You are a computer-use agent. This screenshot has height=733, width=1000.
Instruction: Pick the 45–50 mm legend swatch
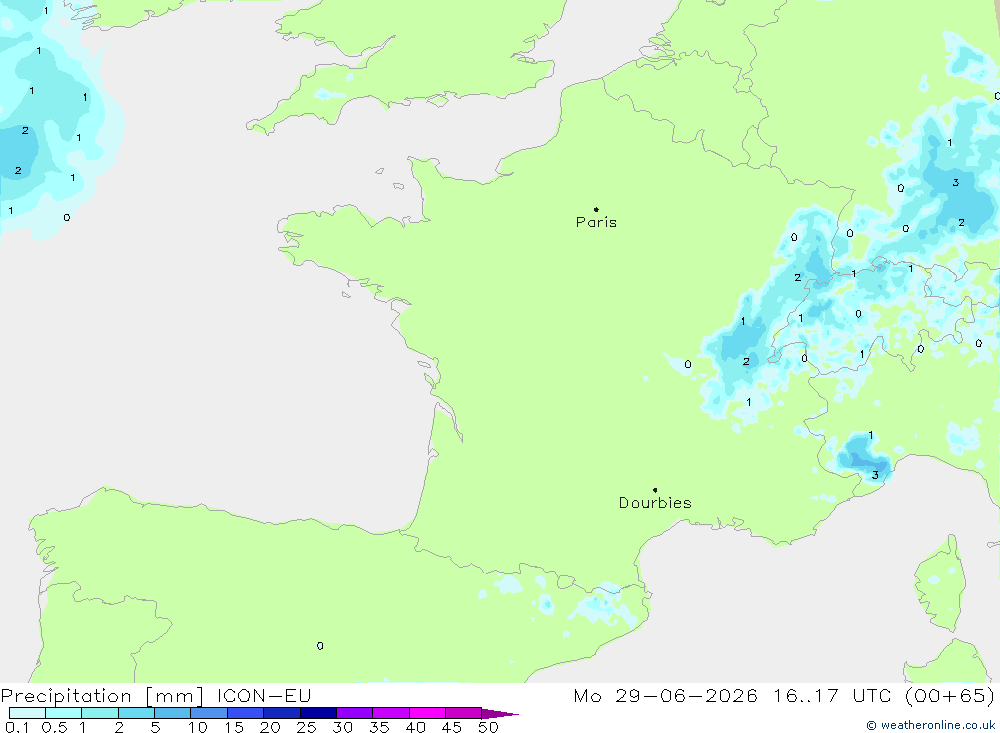click(464, 713)
